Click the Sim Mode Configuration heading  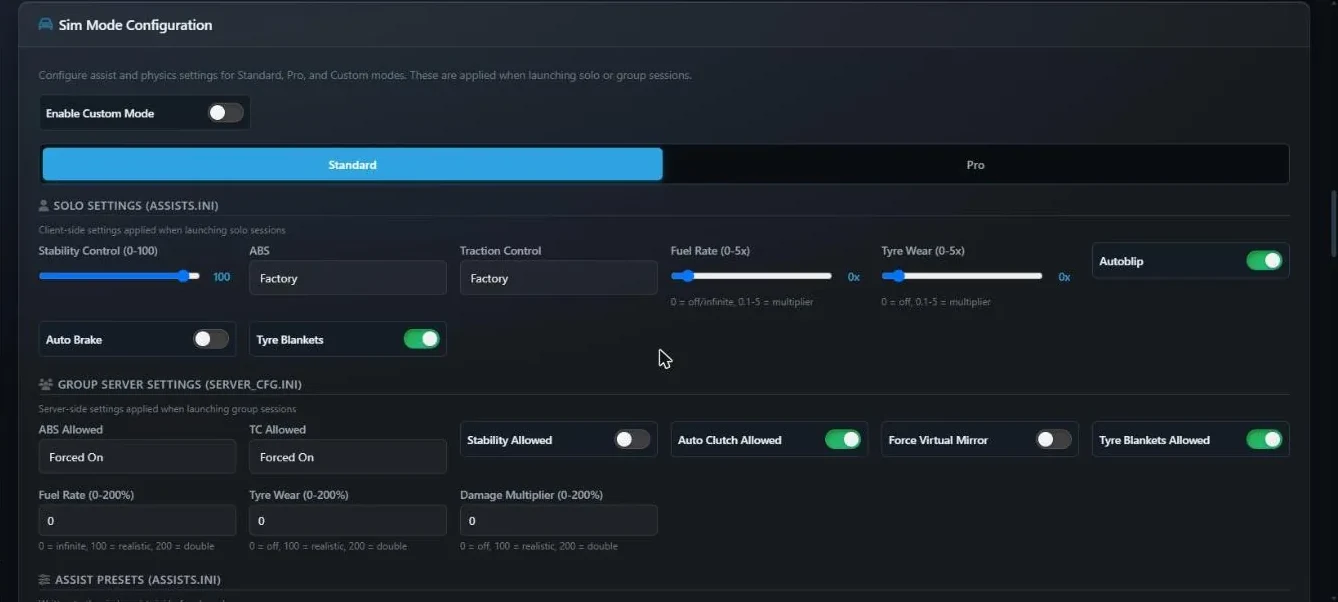pyautogui.click(x=135, y=25)
